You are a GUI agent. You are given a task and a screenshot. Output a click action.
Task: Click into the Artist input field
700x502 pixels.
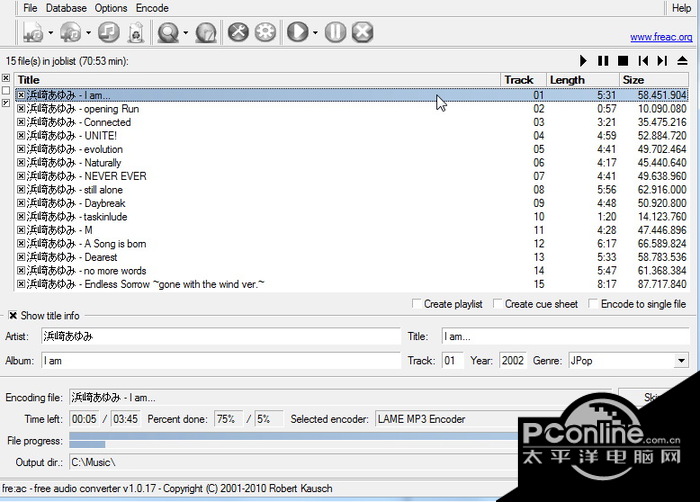221,336
